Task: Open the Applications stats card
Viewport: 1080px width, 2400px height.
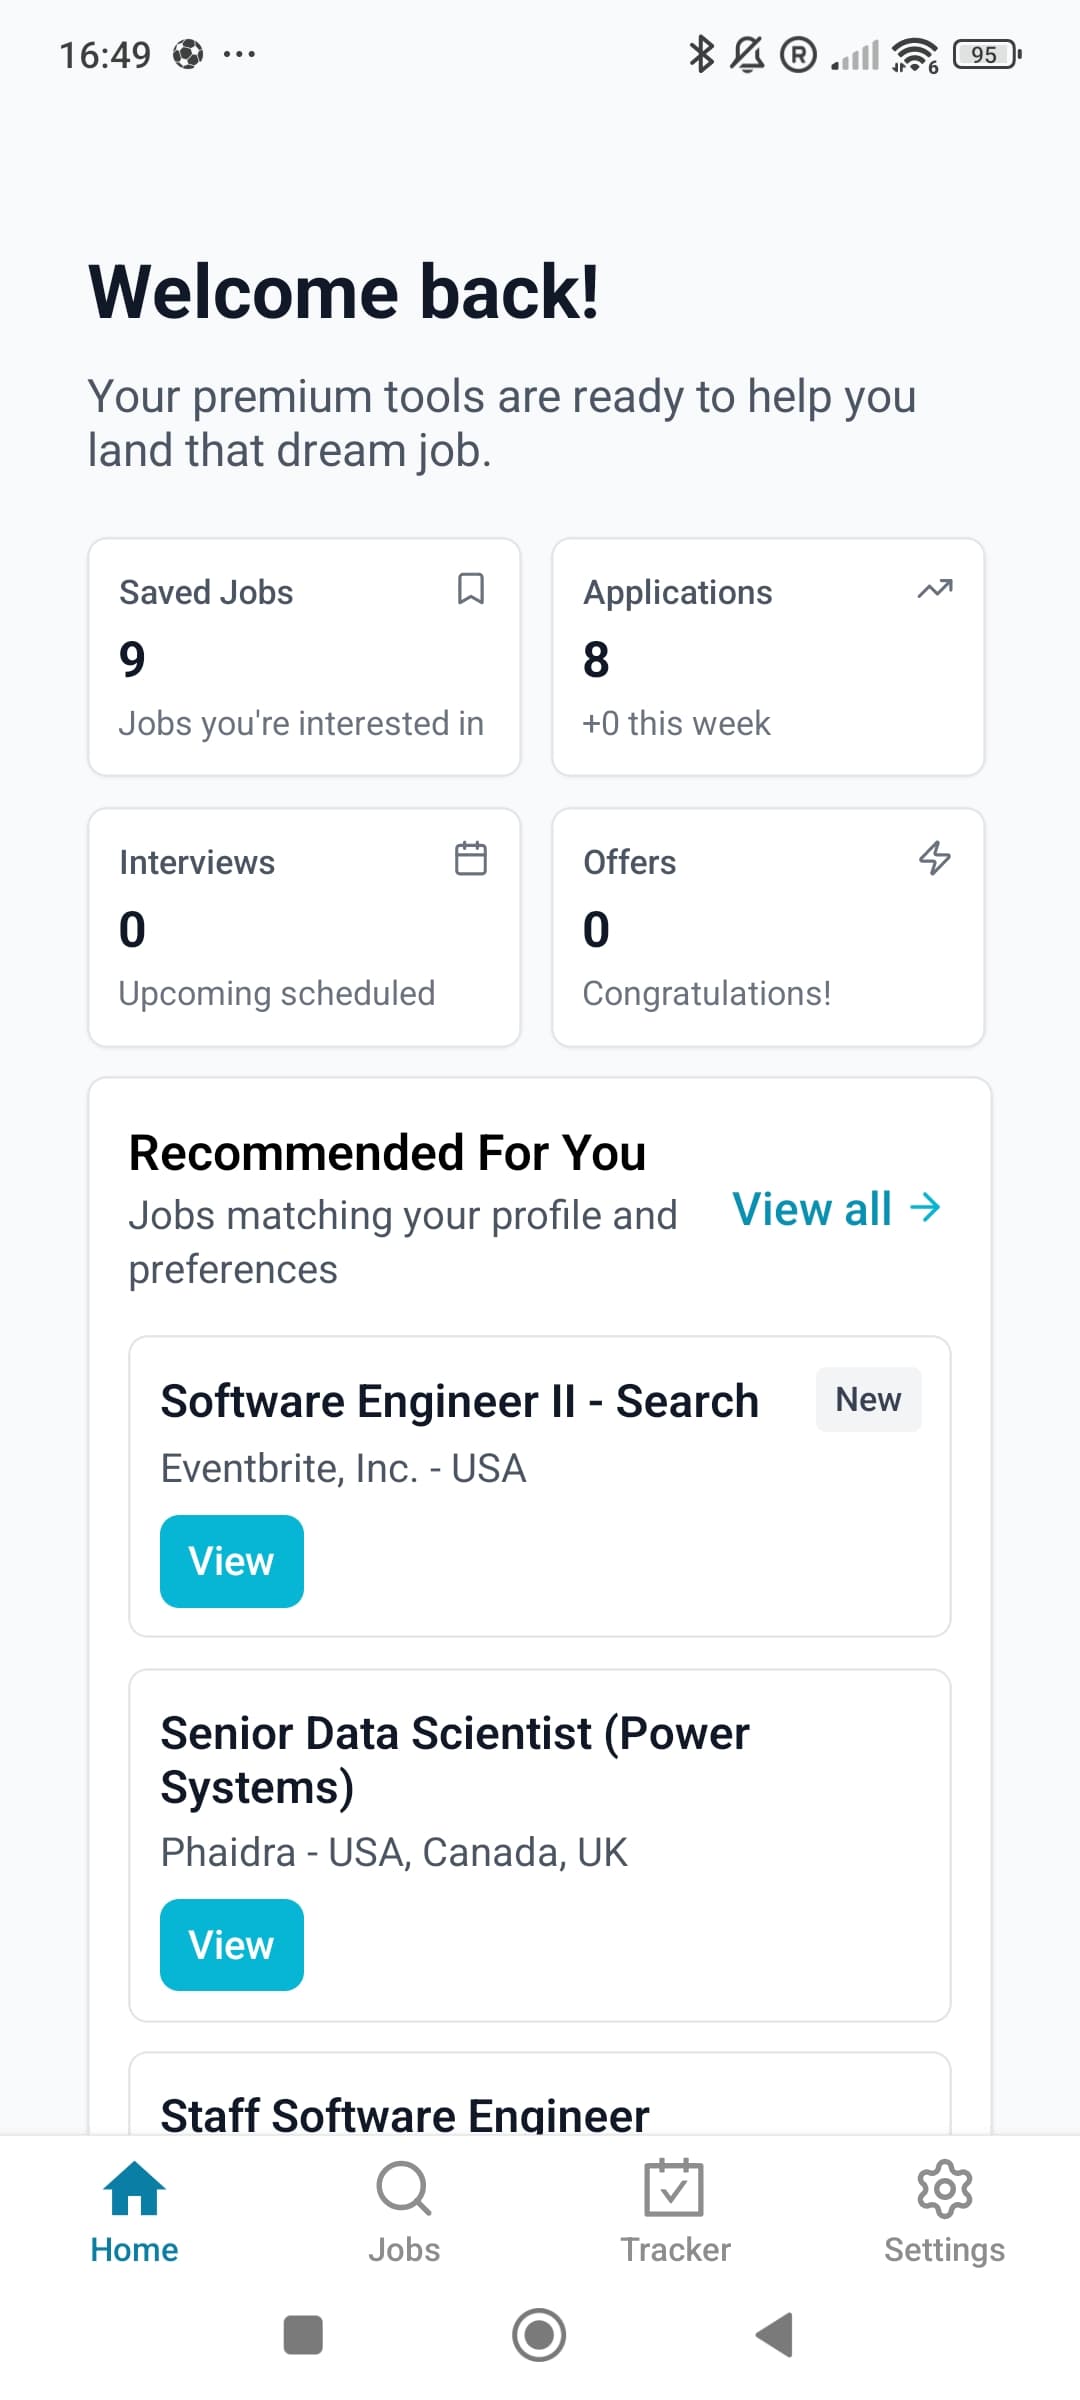Action: tap(768, 657)
